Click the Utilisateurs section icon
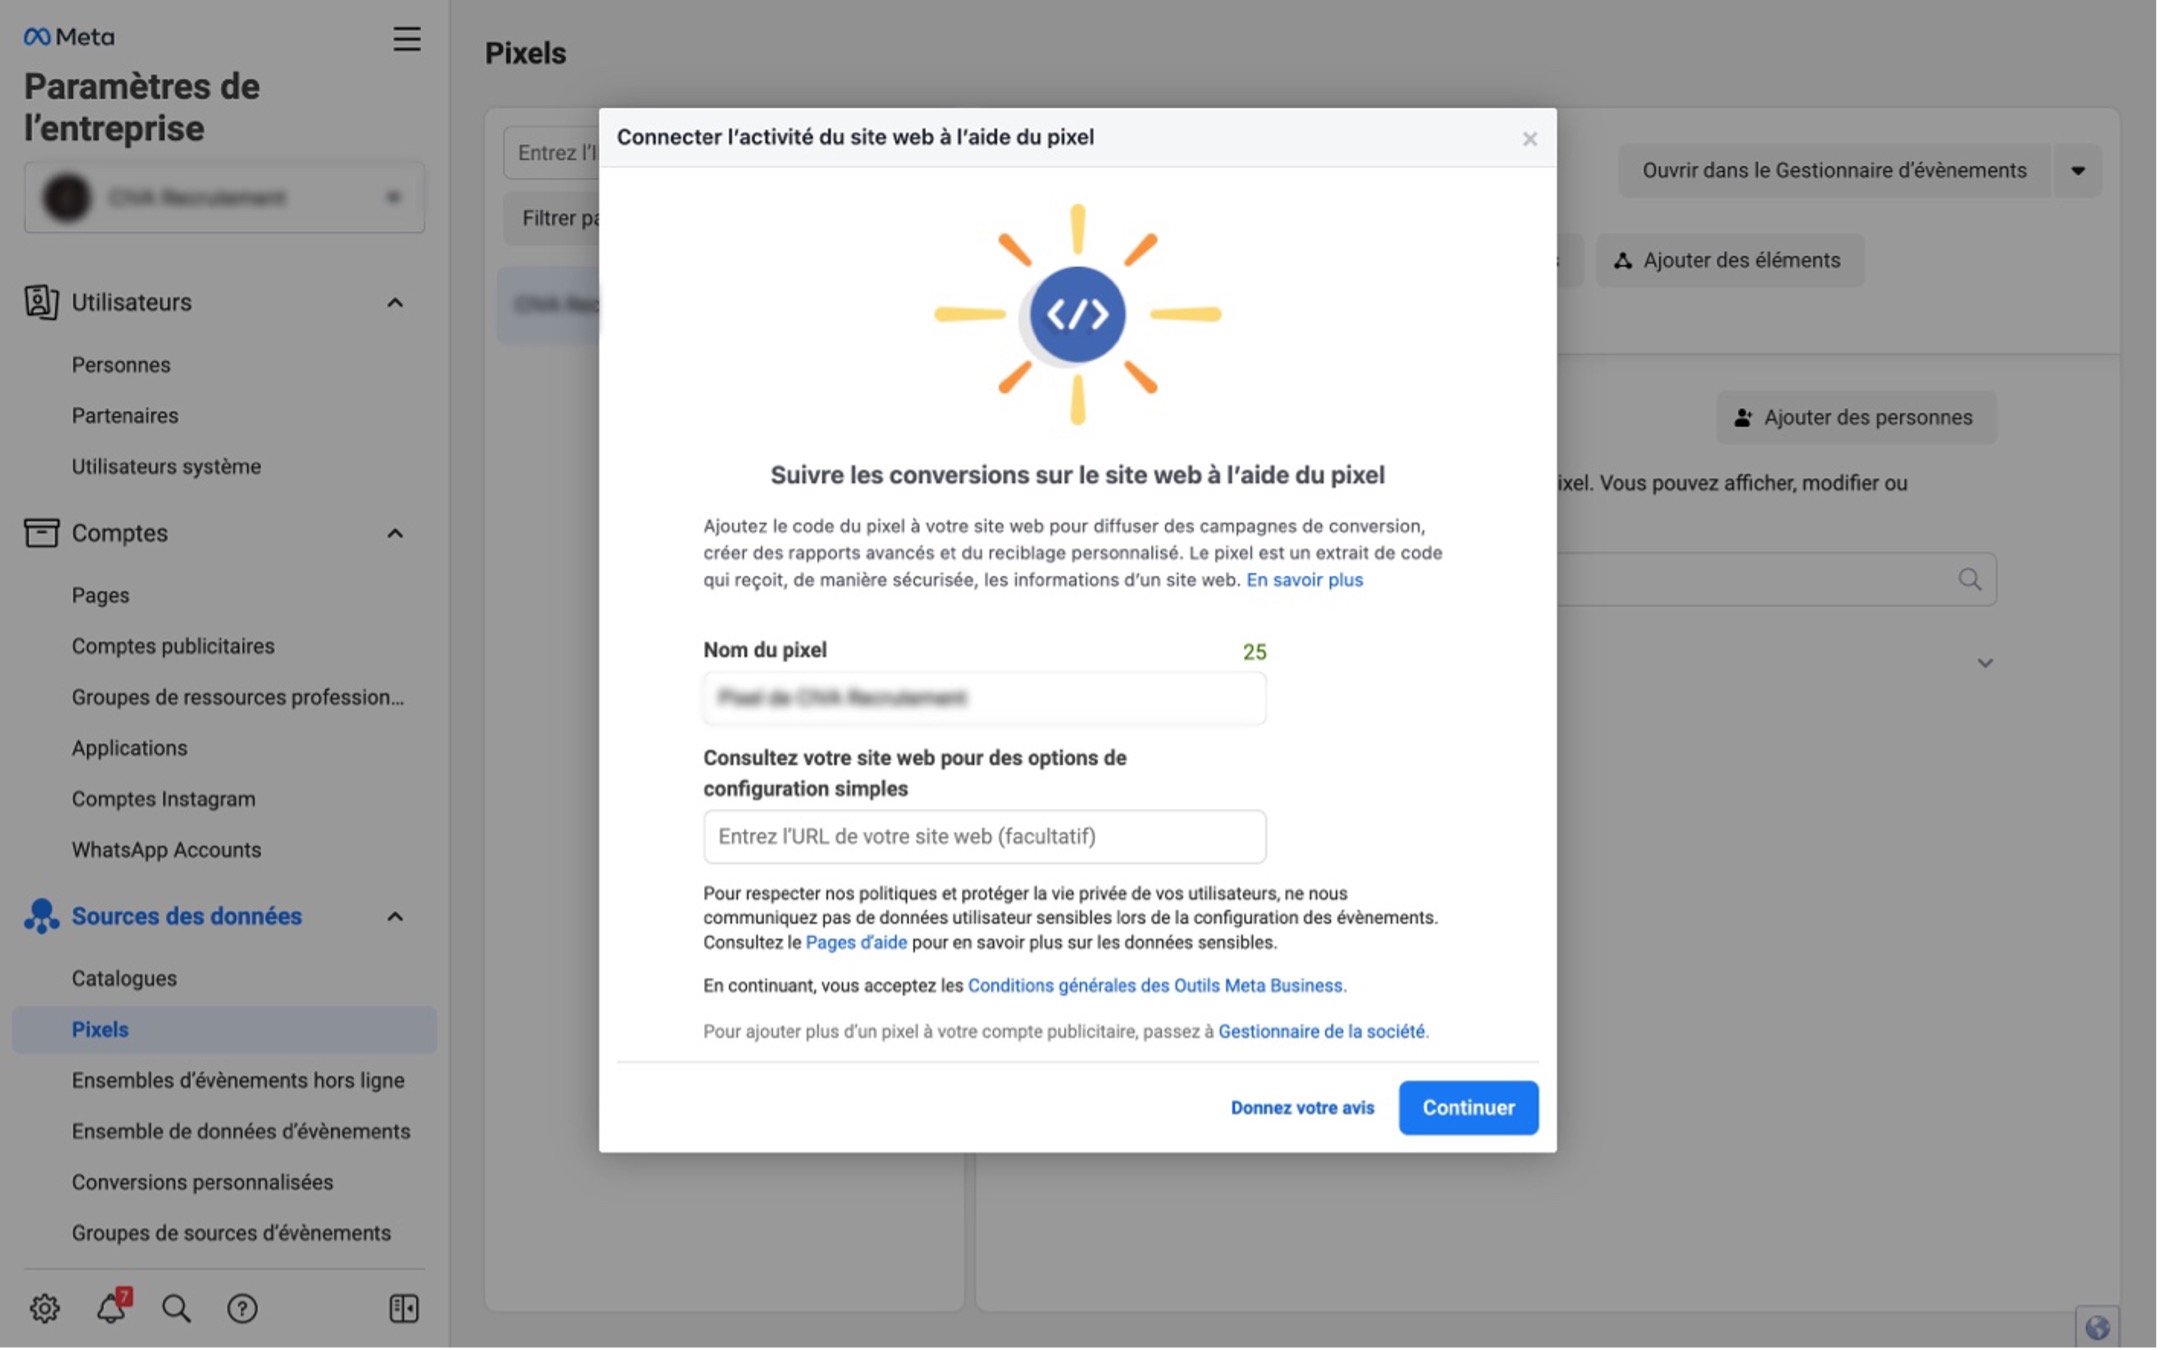2160x1350 pixels. click(41, 302)
